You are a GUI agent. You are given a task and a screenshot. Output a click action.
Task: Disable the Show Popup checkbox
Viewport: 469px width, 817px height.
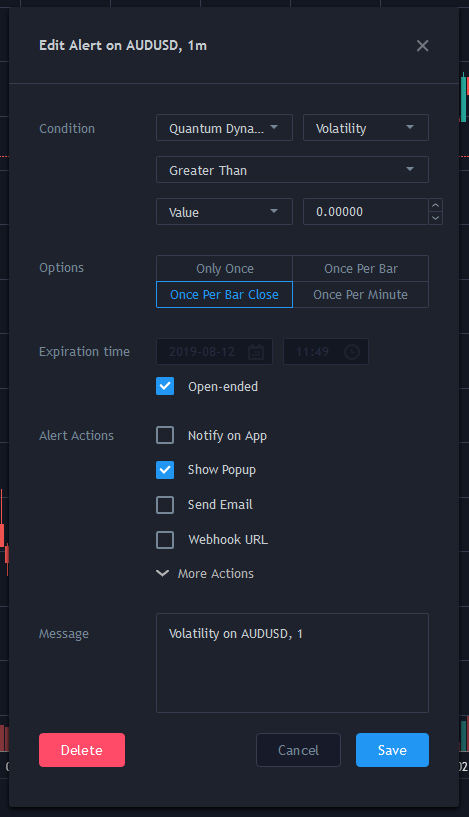coord(165,470)
